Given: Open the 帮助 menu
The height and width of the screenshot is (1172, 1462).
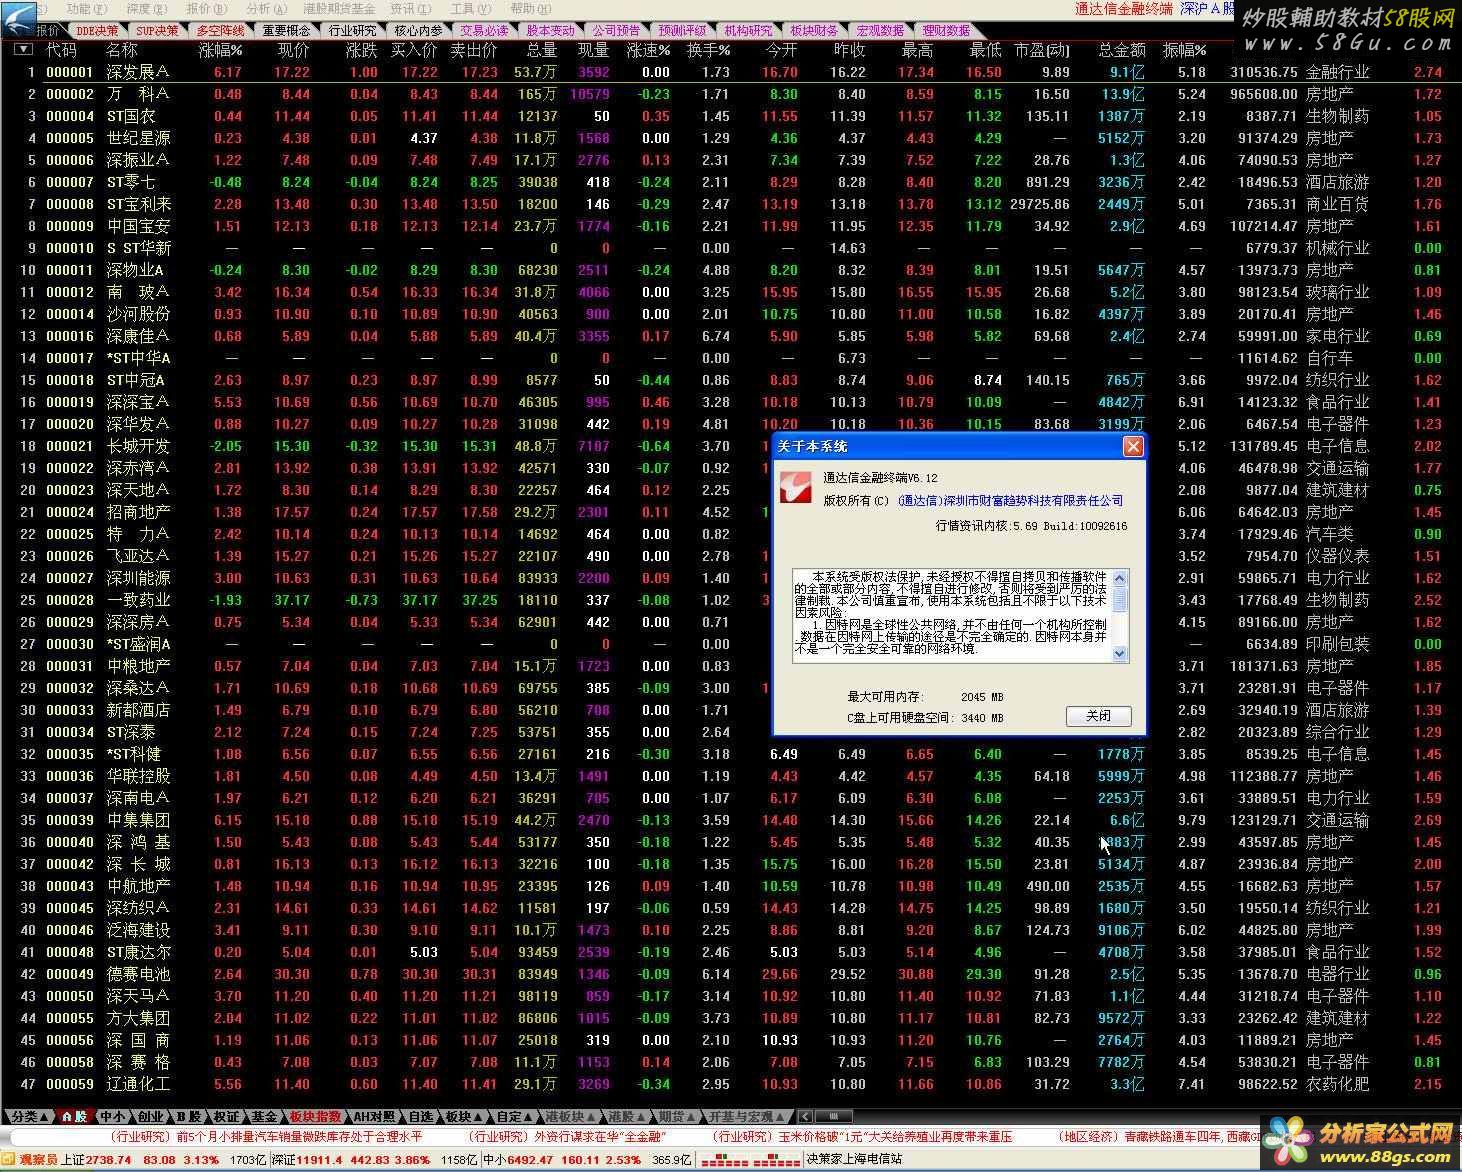Looking at the screenshot, I should click(530, 9).
